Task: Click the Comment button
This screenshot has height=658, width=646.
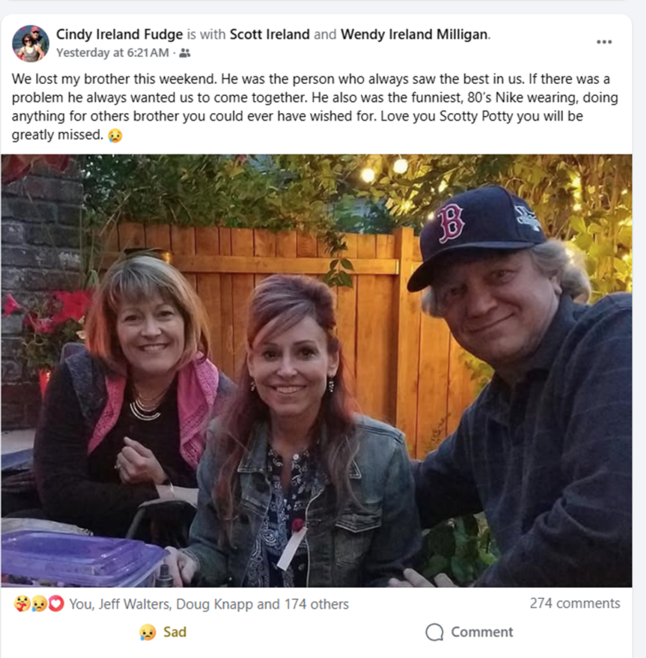Action: tap(469, 632)
